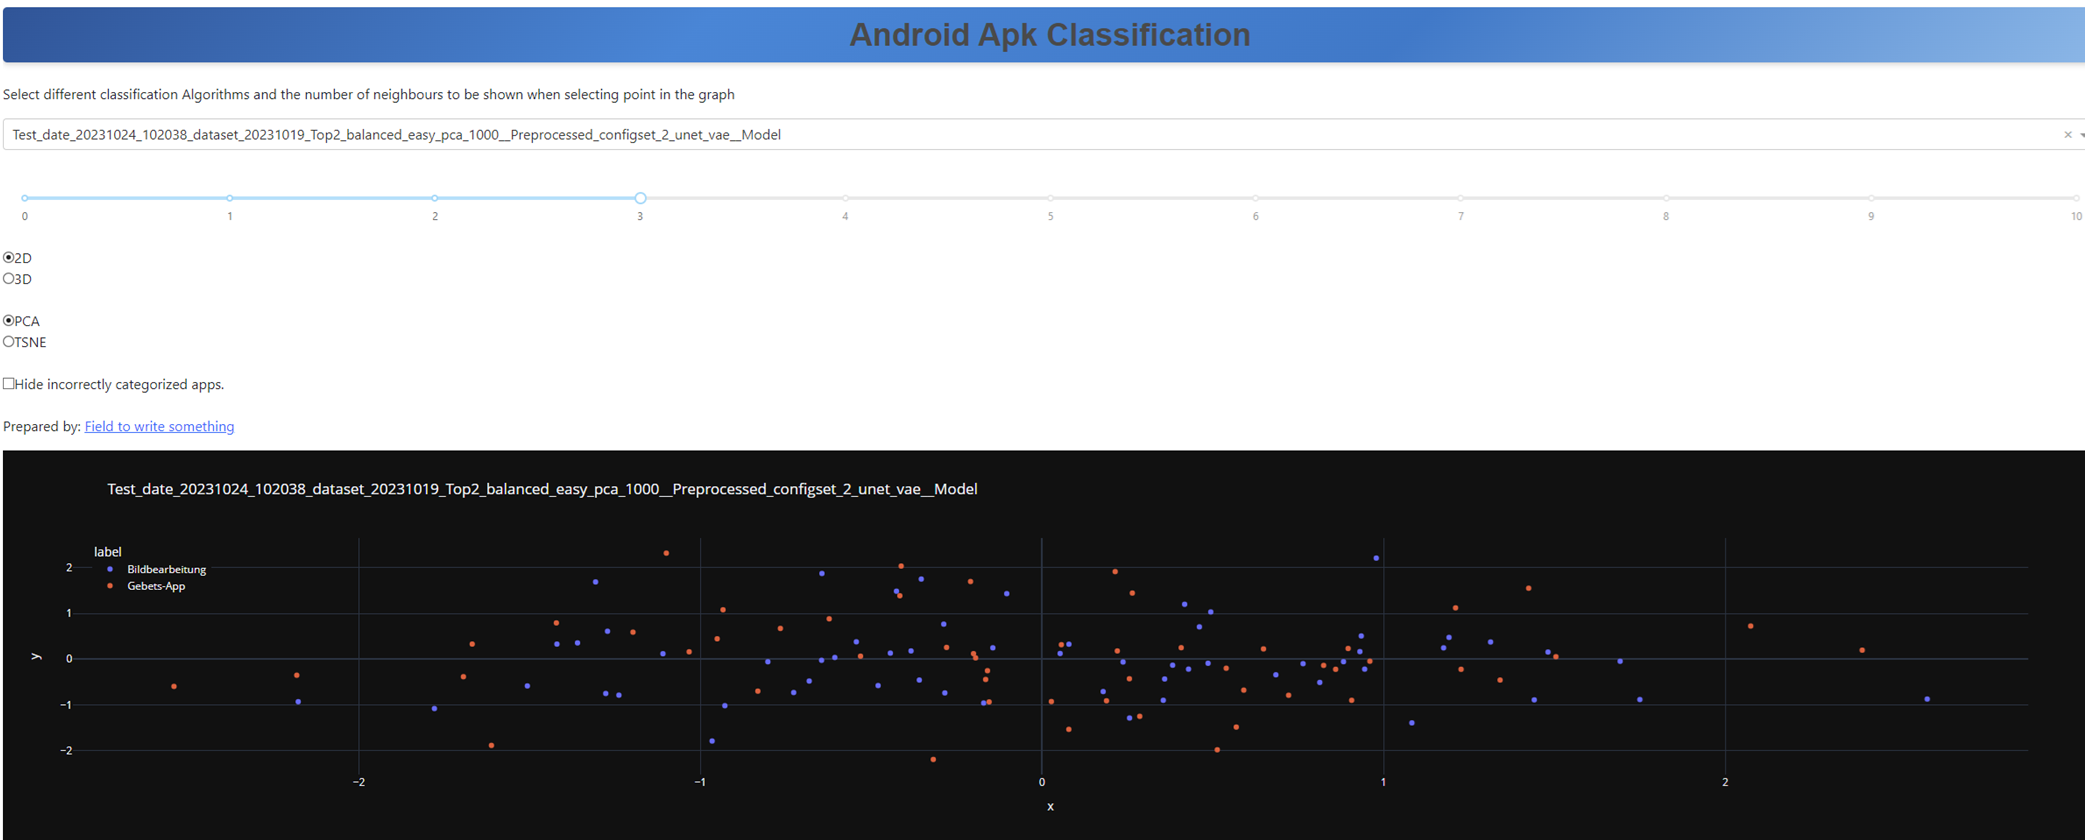Viewport: 2085px width, 840px height.
Task: Click the orange Gebets-App legend marker
Action: tap(110, 587)
